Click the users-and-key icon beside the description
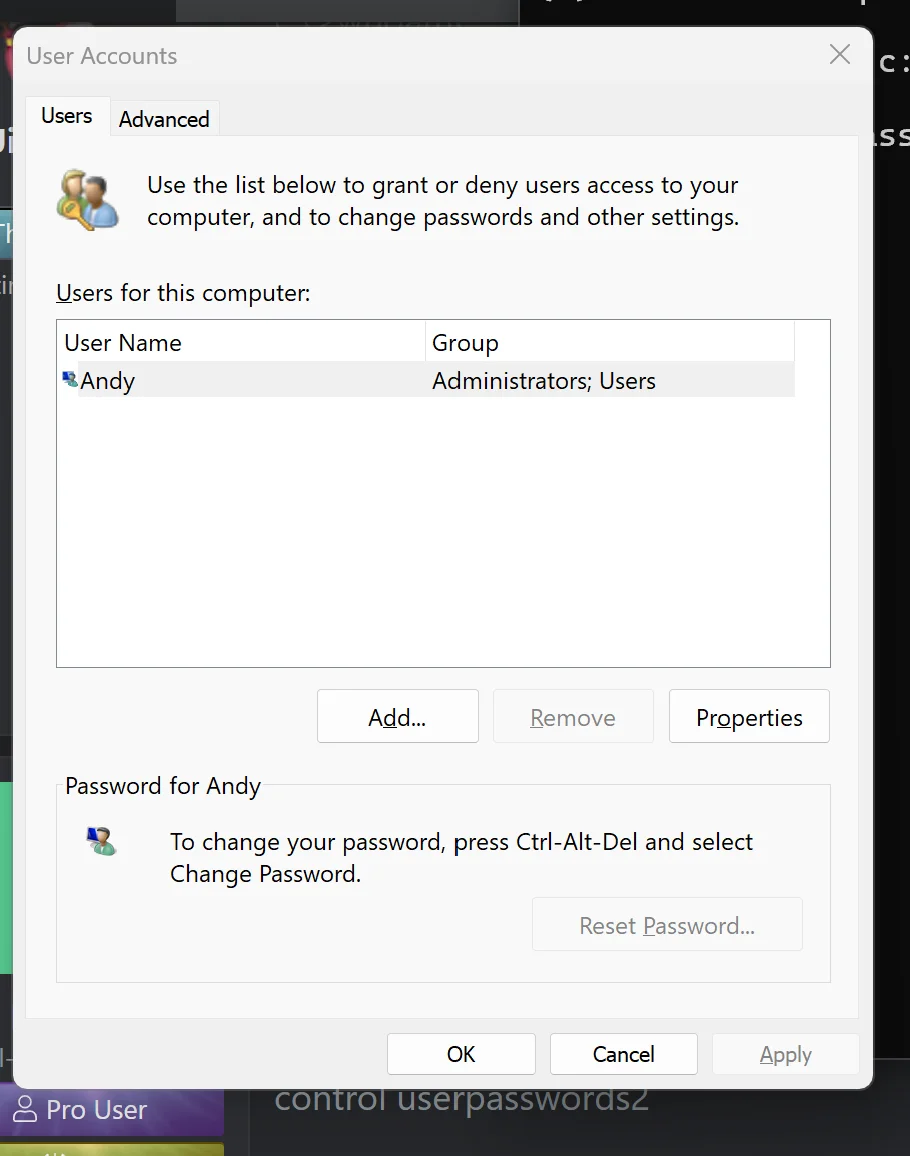Viewport: 910px width, 1156px height. tap(88, 200)
